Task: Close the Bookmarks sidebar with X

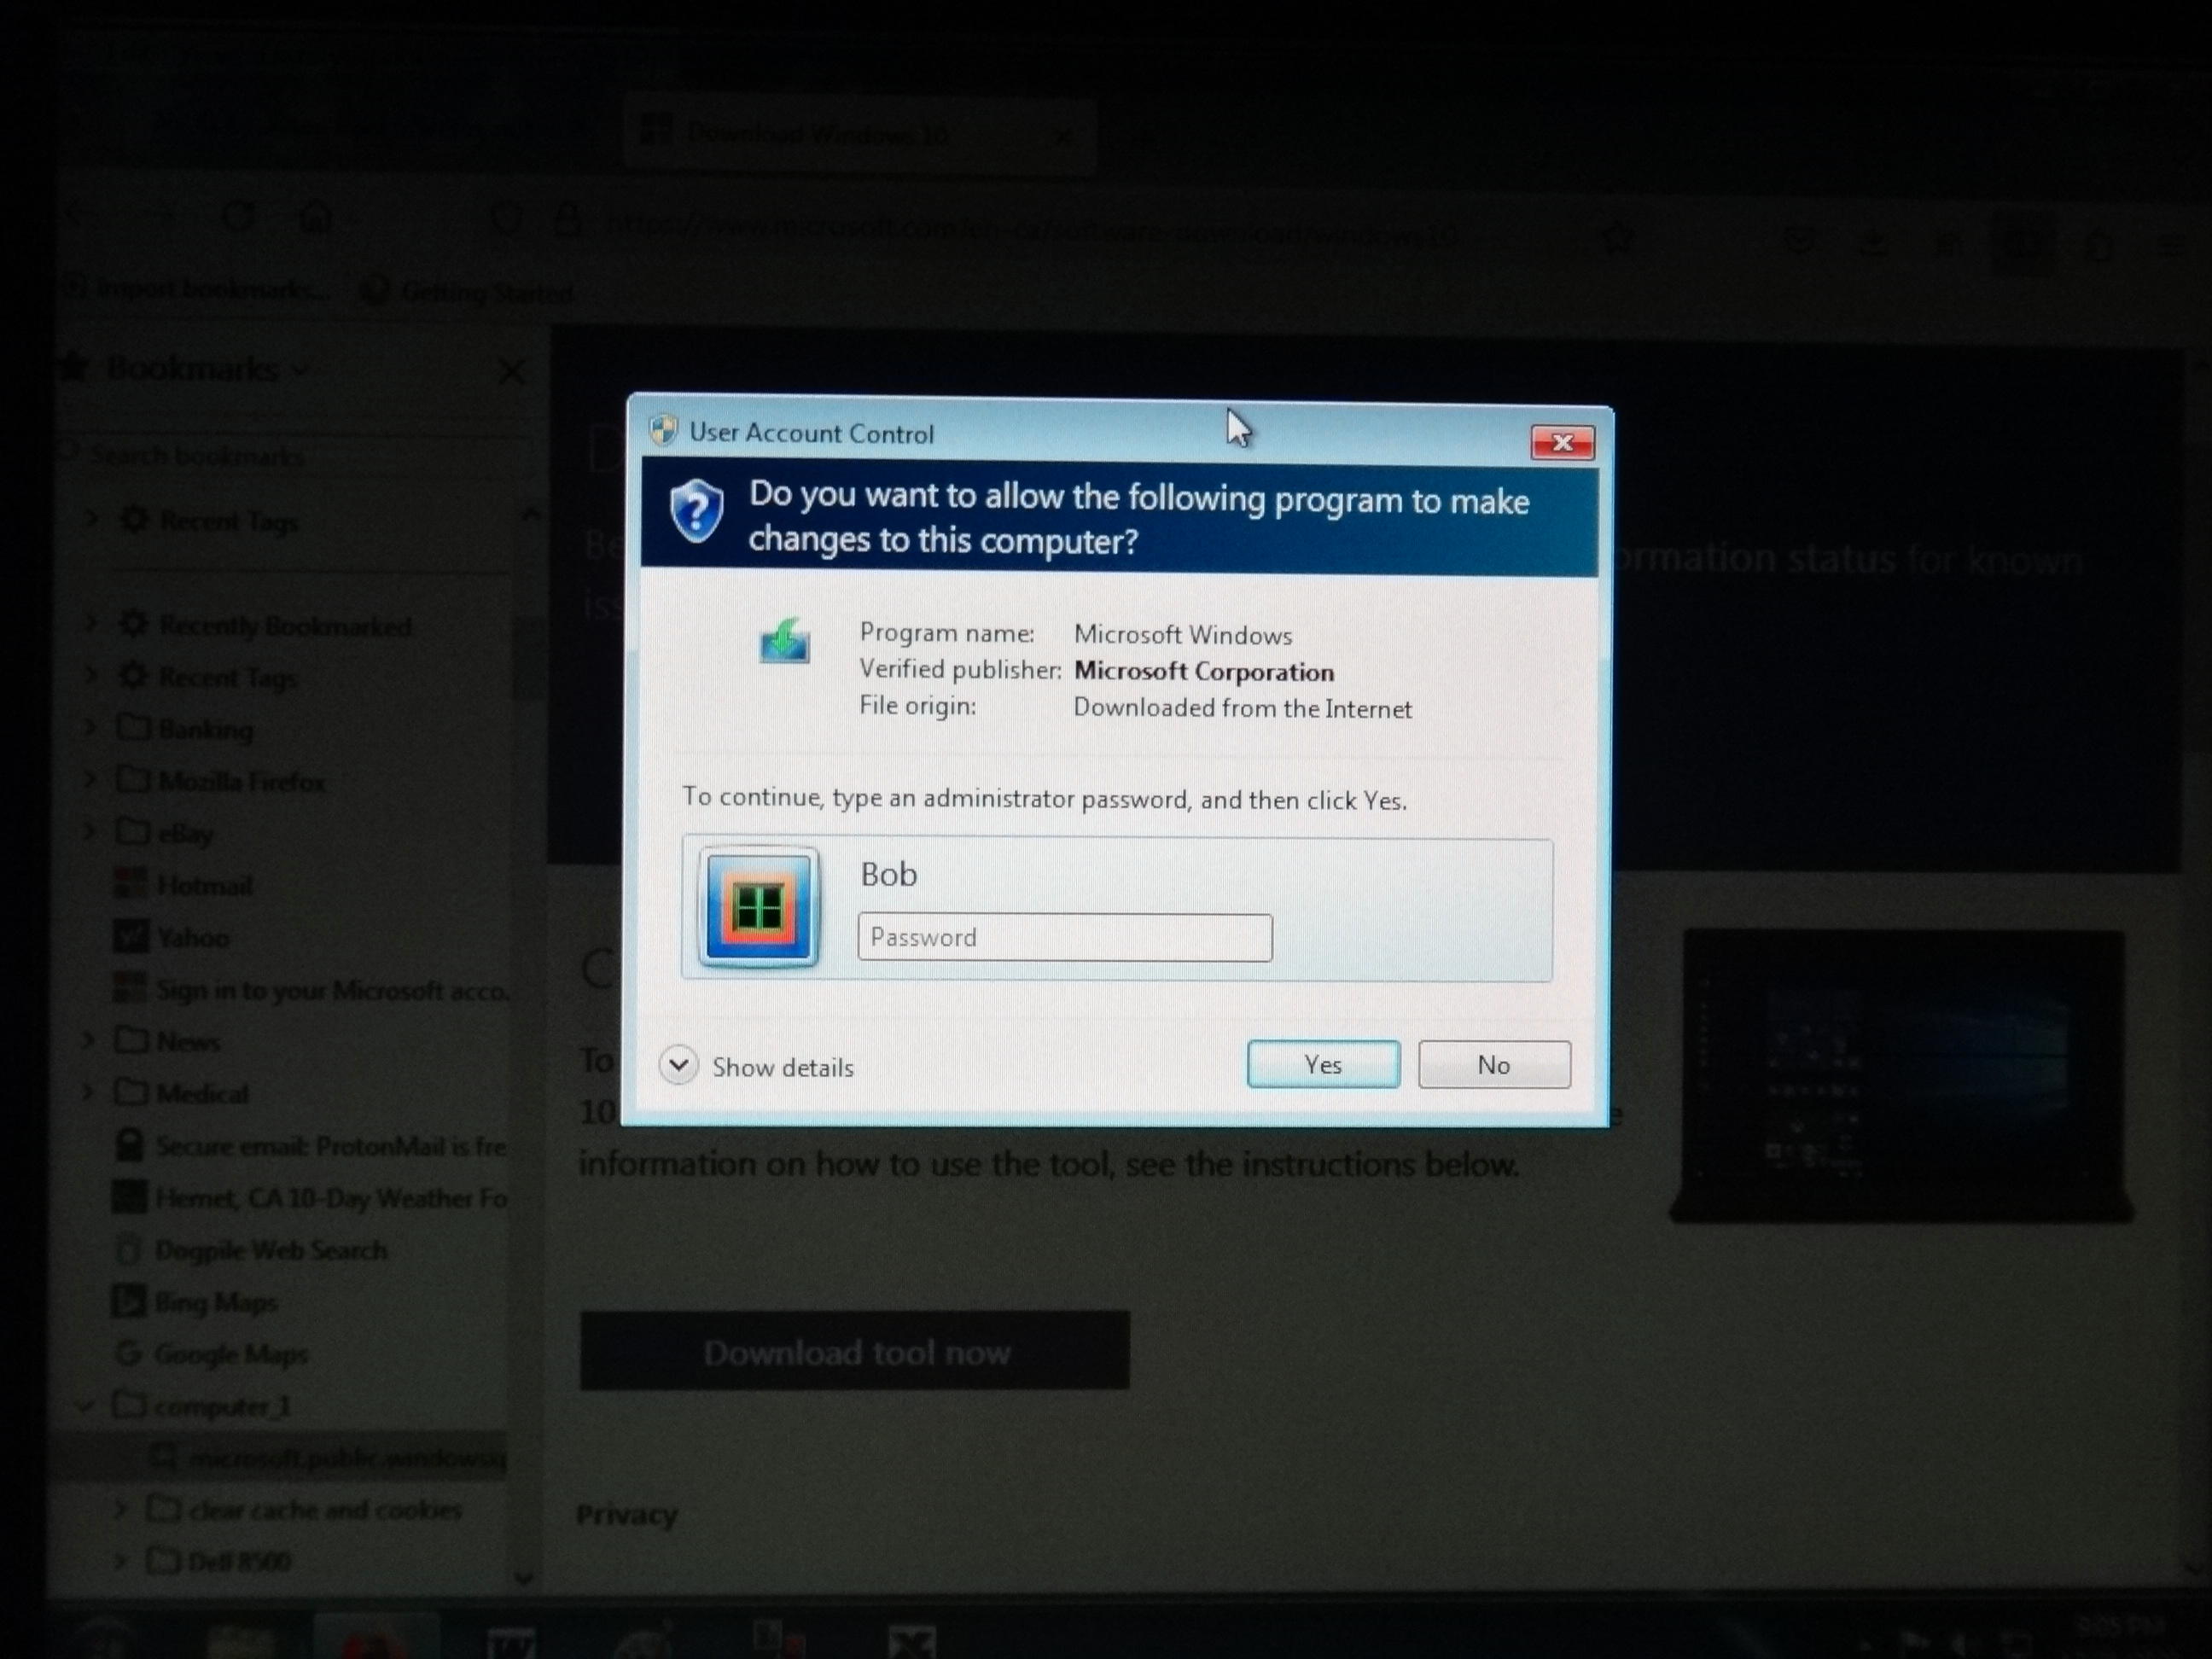Action: click(x=511, y=373)
